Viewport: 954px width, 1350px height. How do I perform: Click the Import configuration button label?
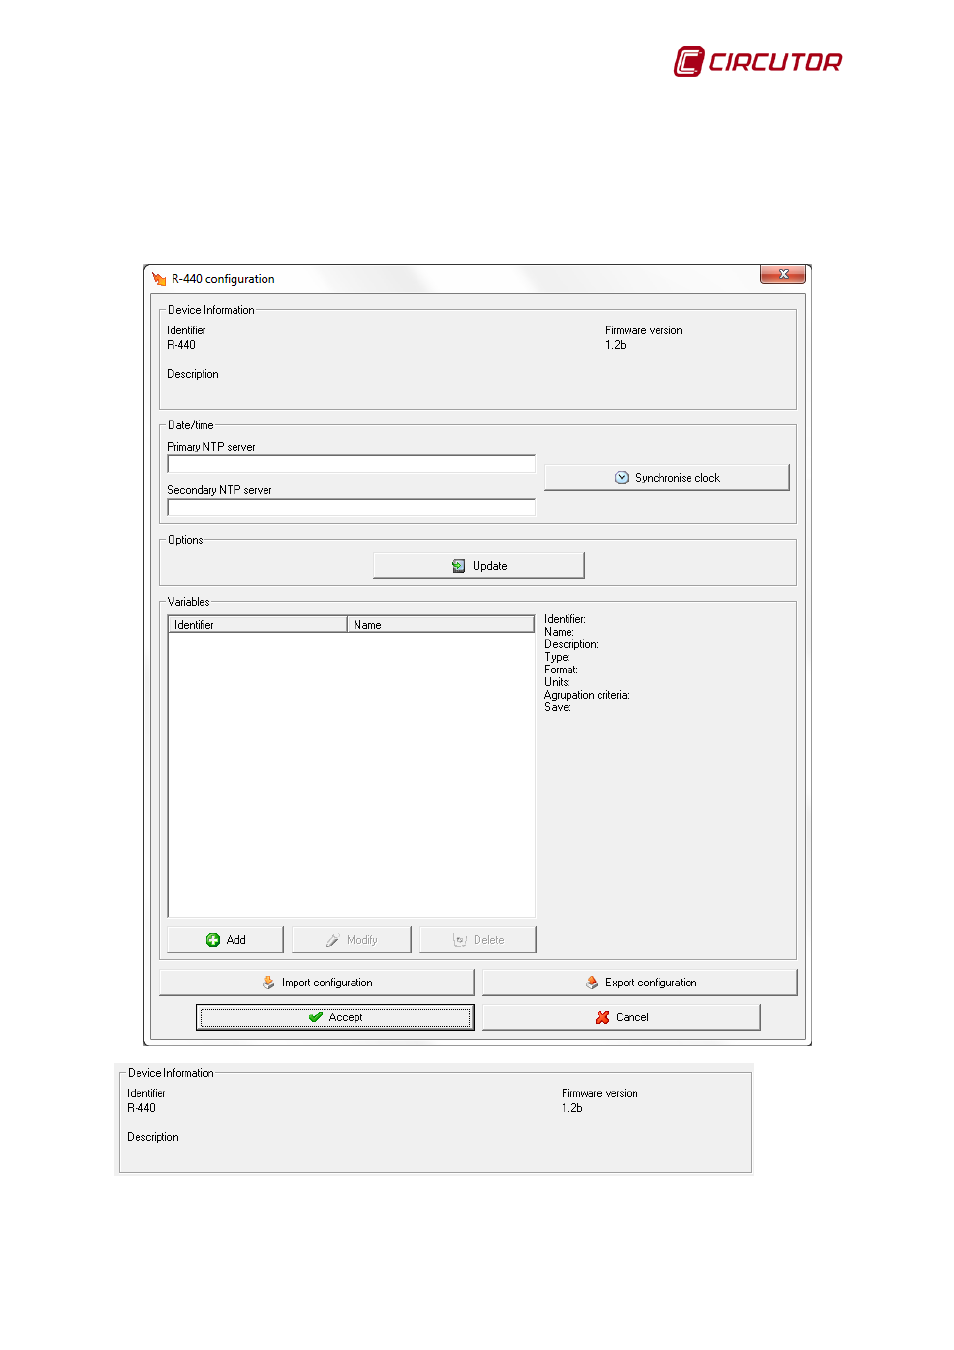click(327, 983)
